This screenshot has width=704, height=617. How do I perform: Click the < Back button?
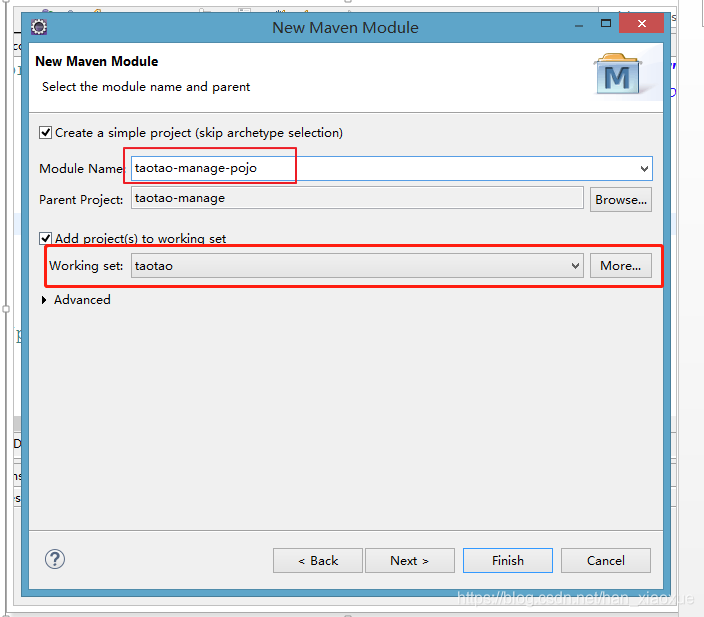pos(317,560)
